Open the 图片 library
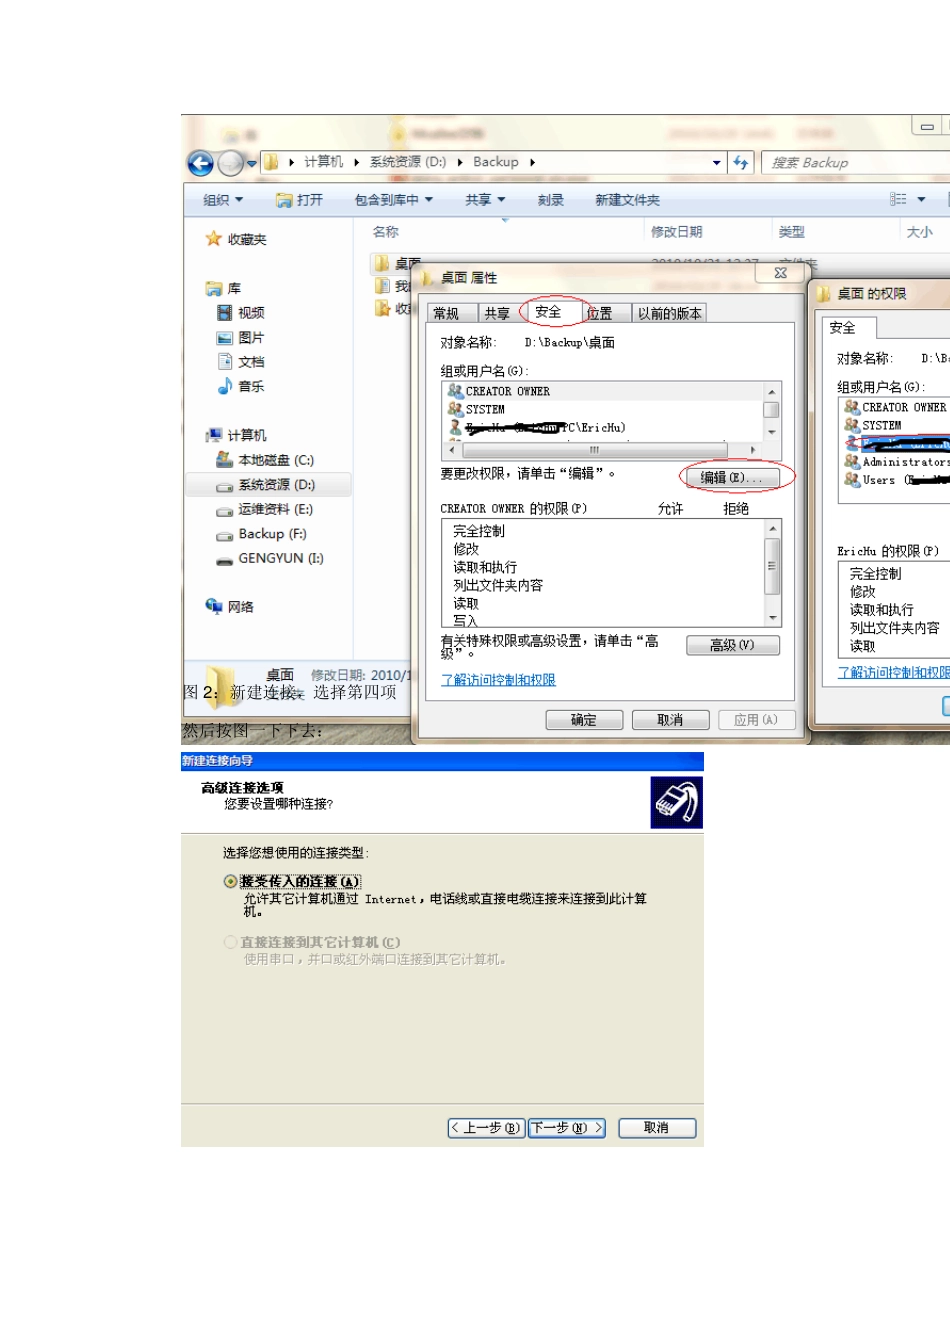Image resolution: width=950 pixels, height=1344 pixels. click(240, 338)
